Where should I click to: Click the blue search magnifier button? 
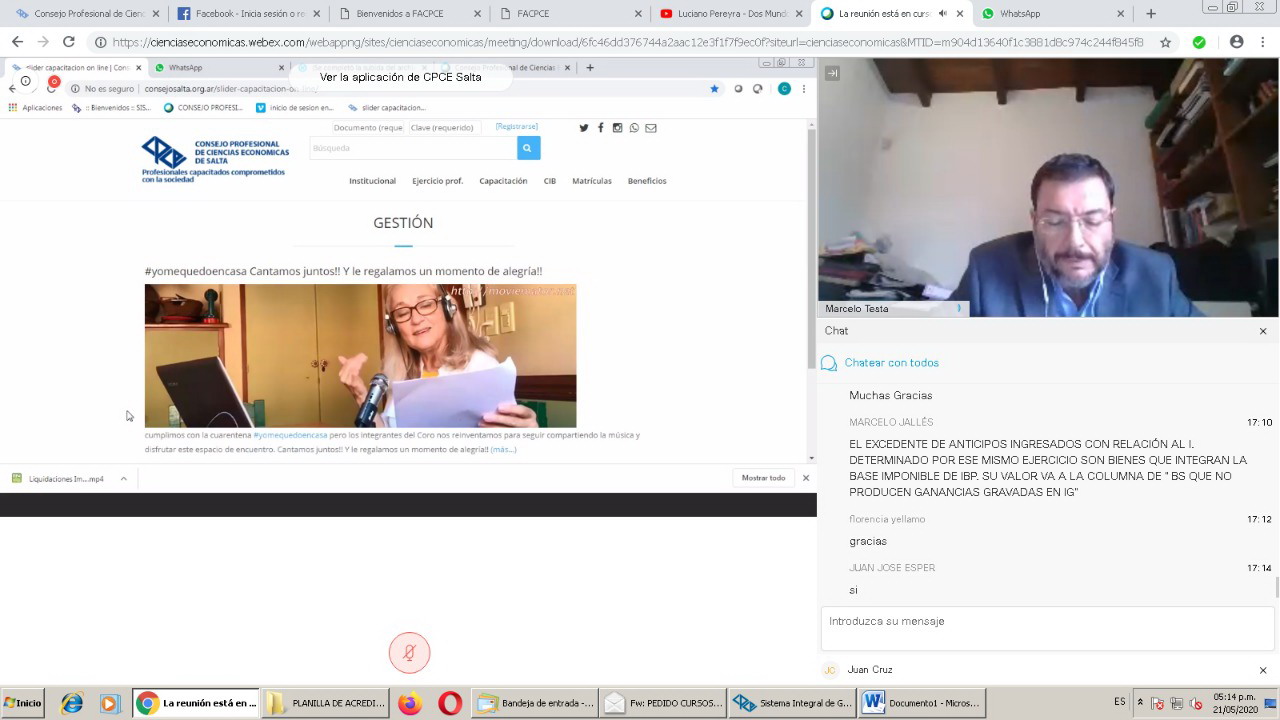point(528,148)
